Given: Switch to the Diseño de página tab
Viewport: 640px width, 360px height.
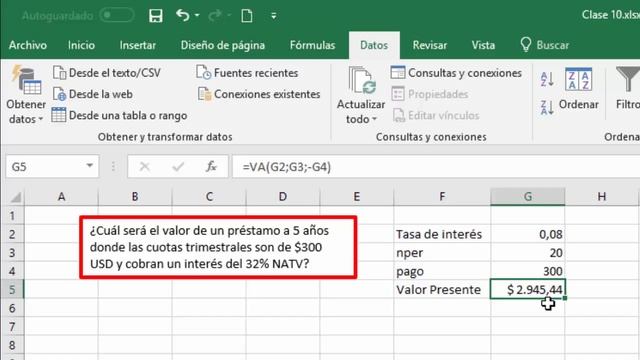Looking at the screenshot, I should click(x=223, y=45).
